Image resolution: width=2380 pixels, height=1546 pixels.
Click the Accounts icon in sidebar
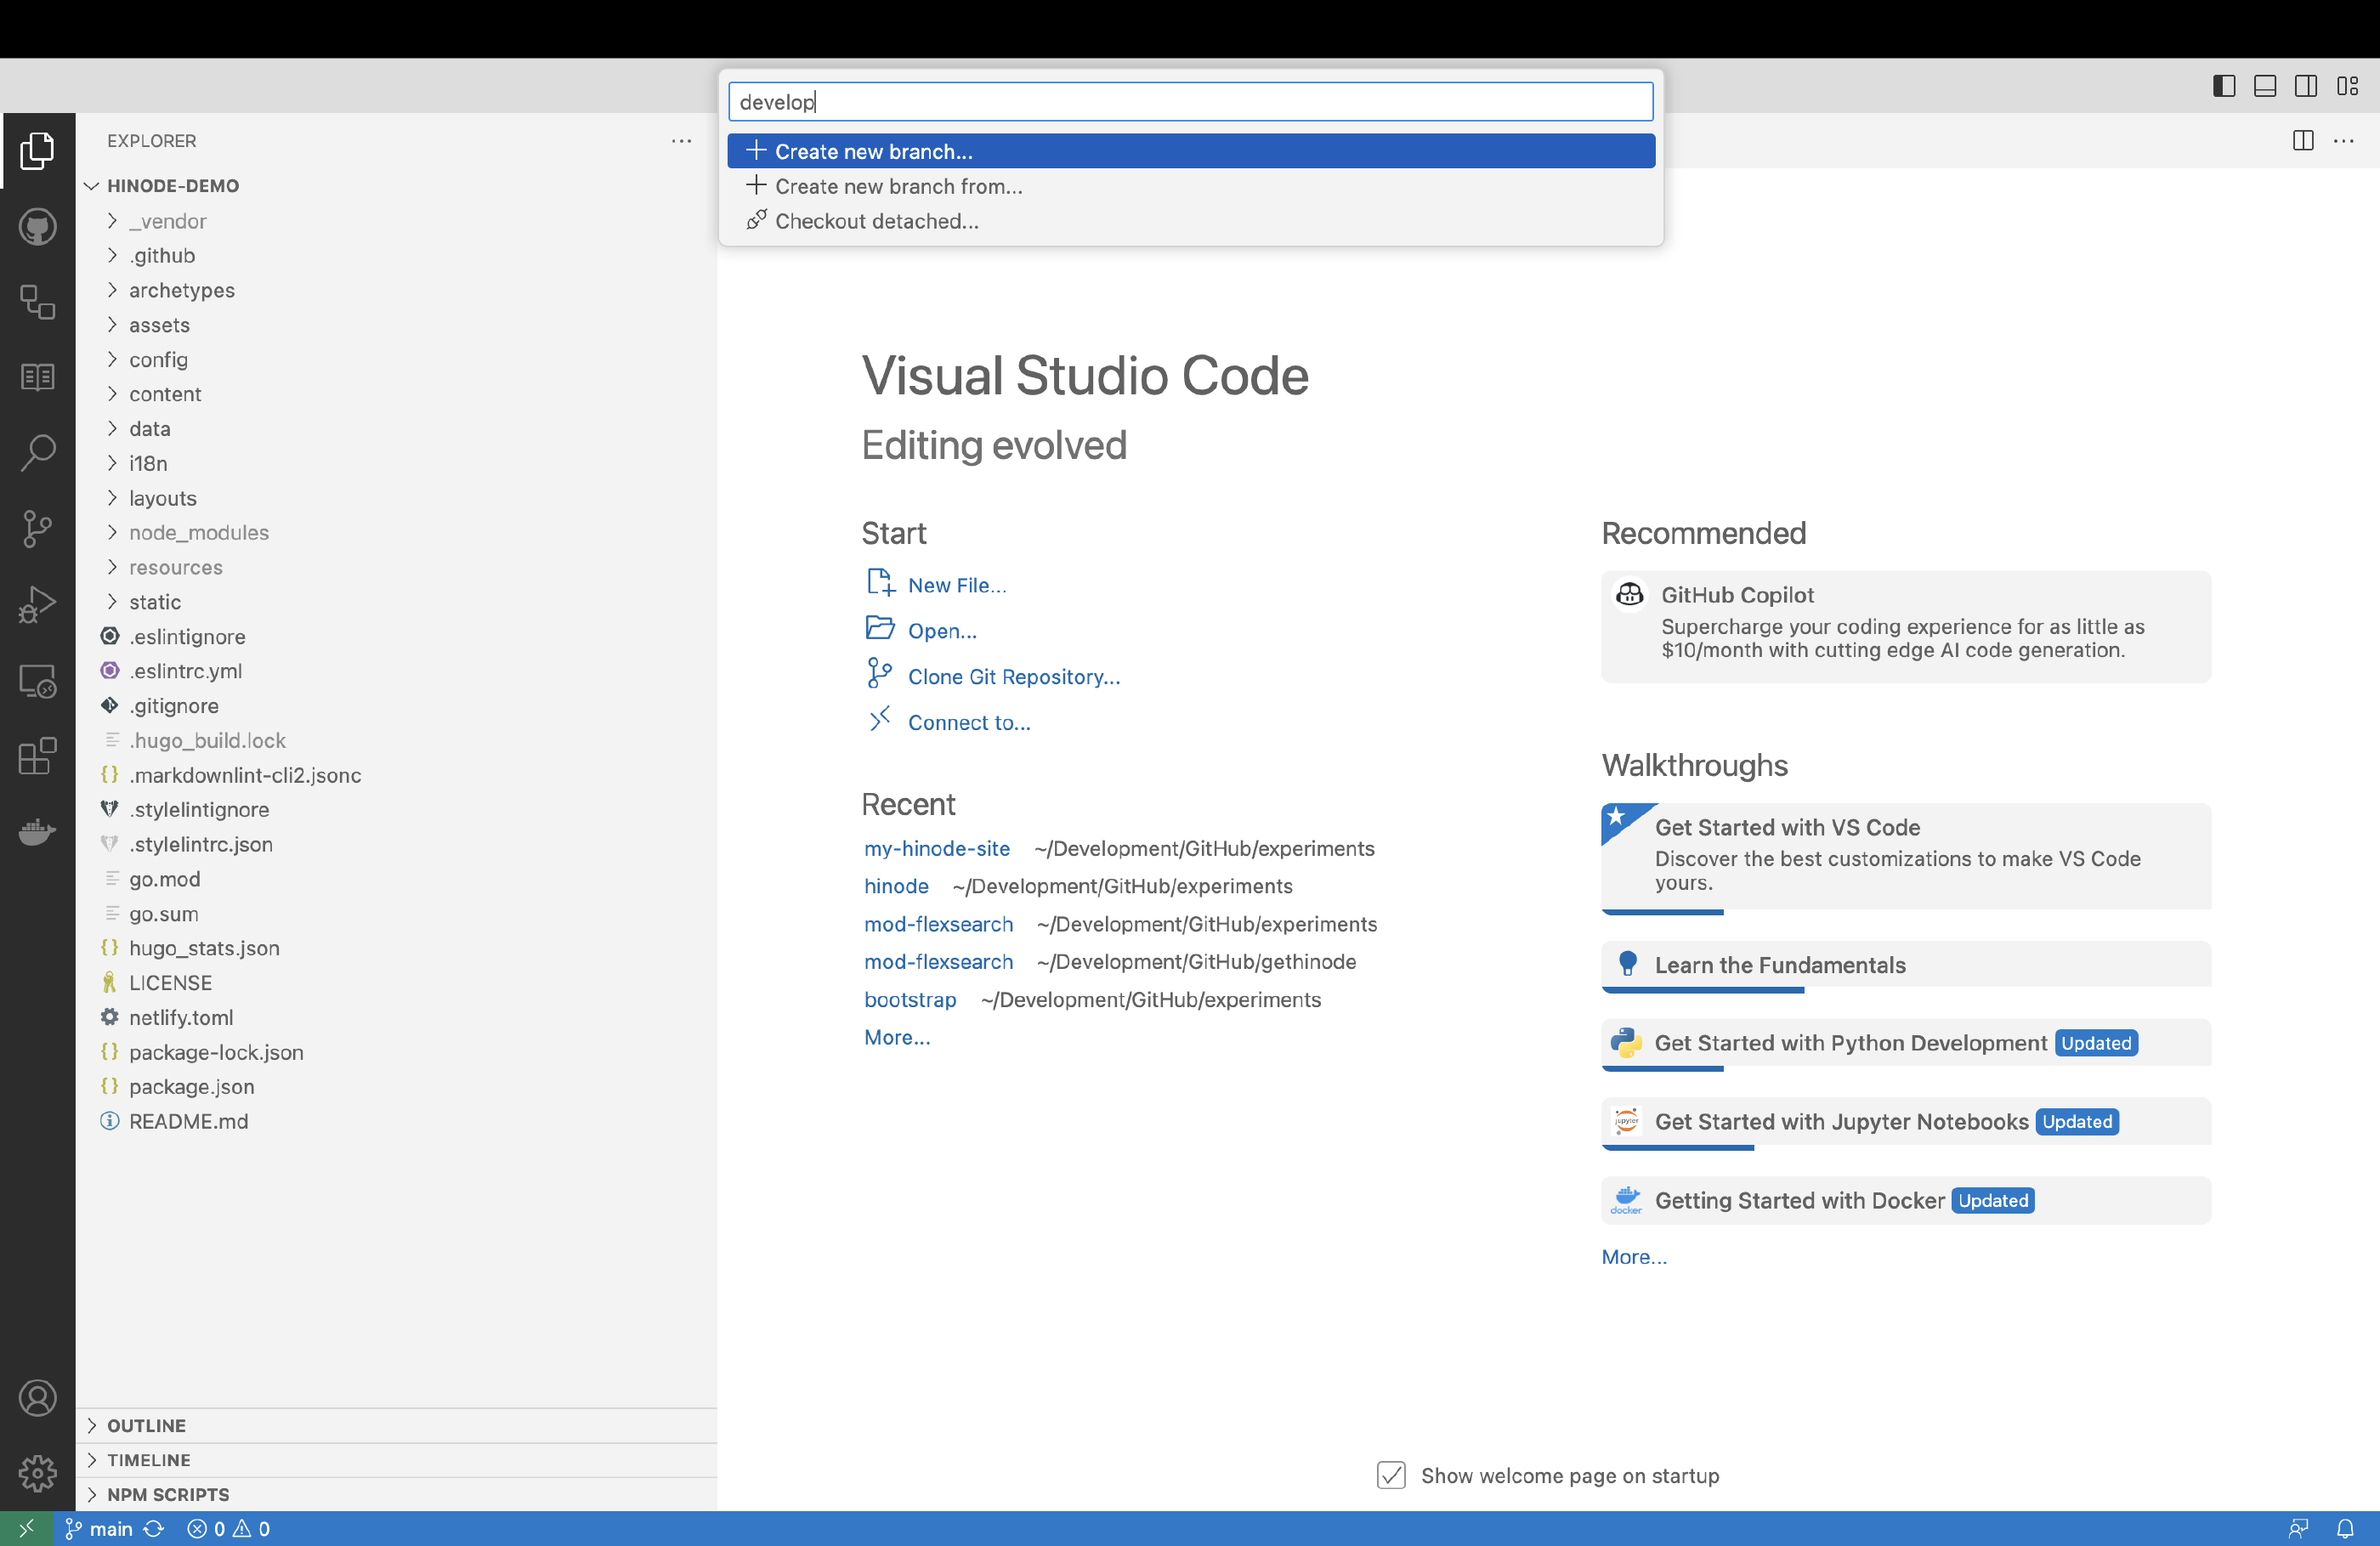pos(37,1396)
